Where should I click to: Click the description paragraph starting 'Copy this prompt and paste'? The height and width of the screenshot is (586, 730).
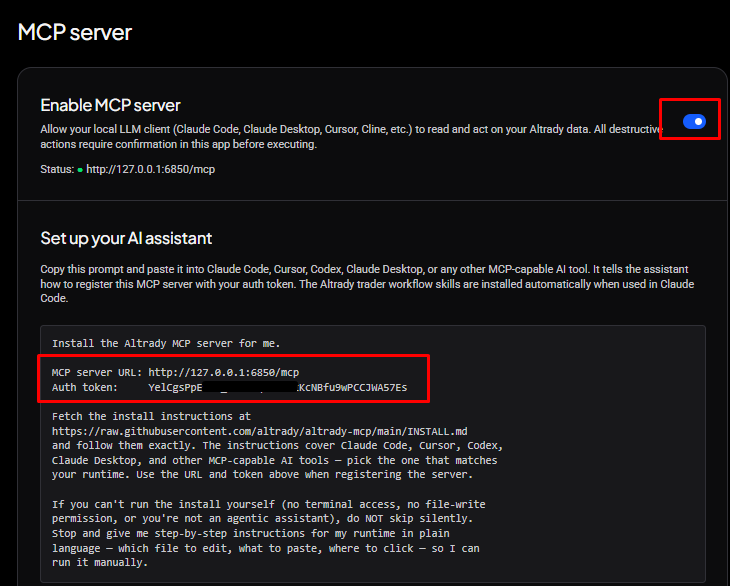tap(367, 283)
